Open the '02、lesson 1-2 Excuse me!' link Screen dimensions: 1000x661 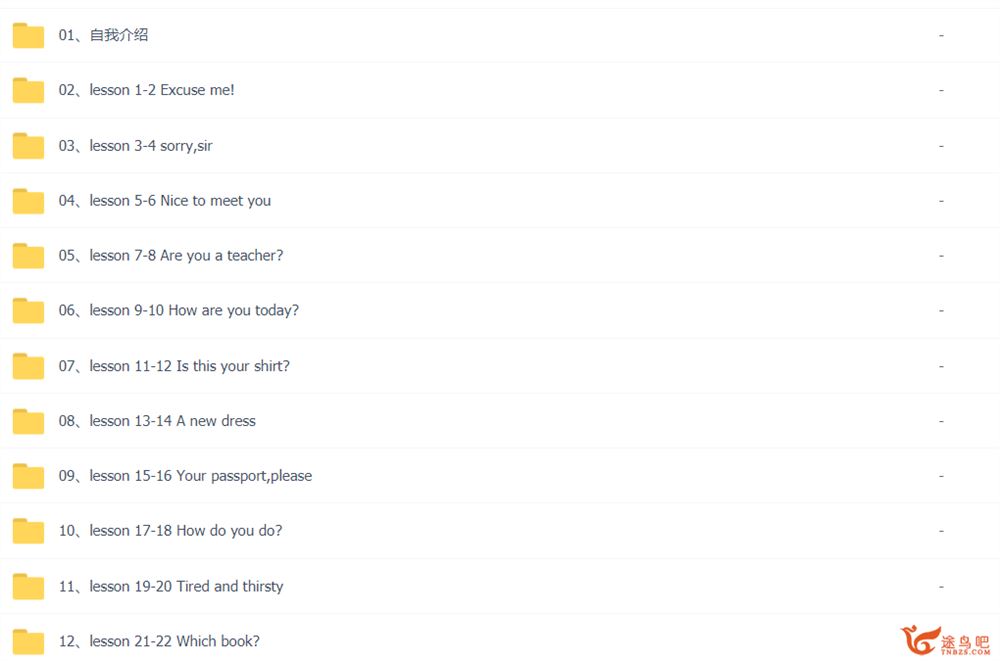coord(147,90)
